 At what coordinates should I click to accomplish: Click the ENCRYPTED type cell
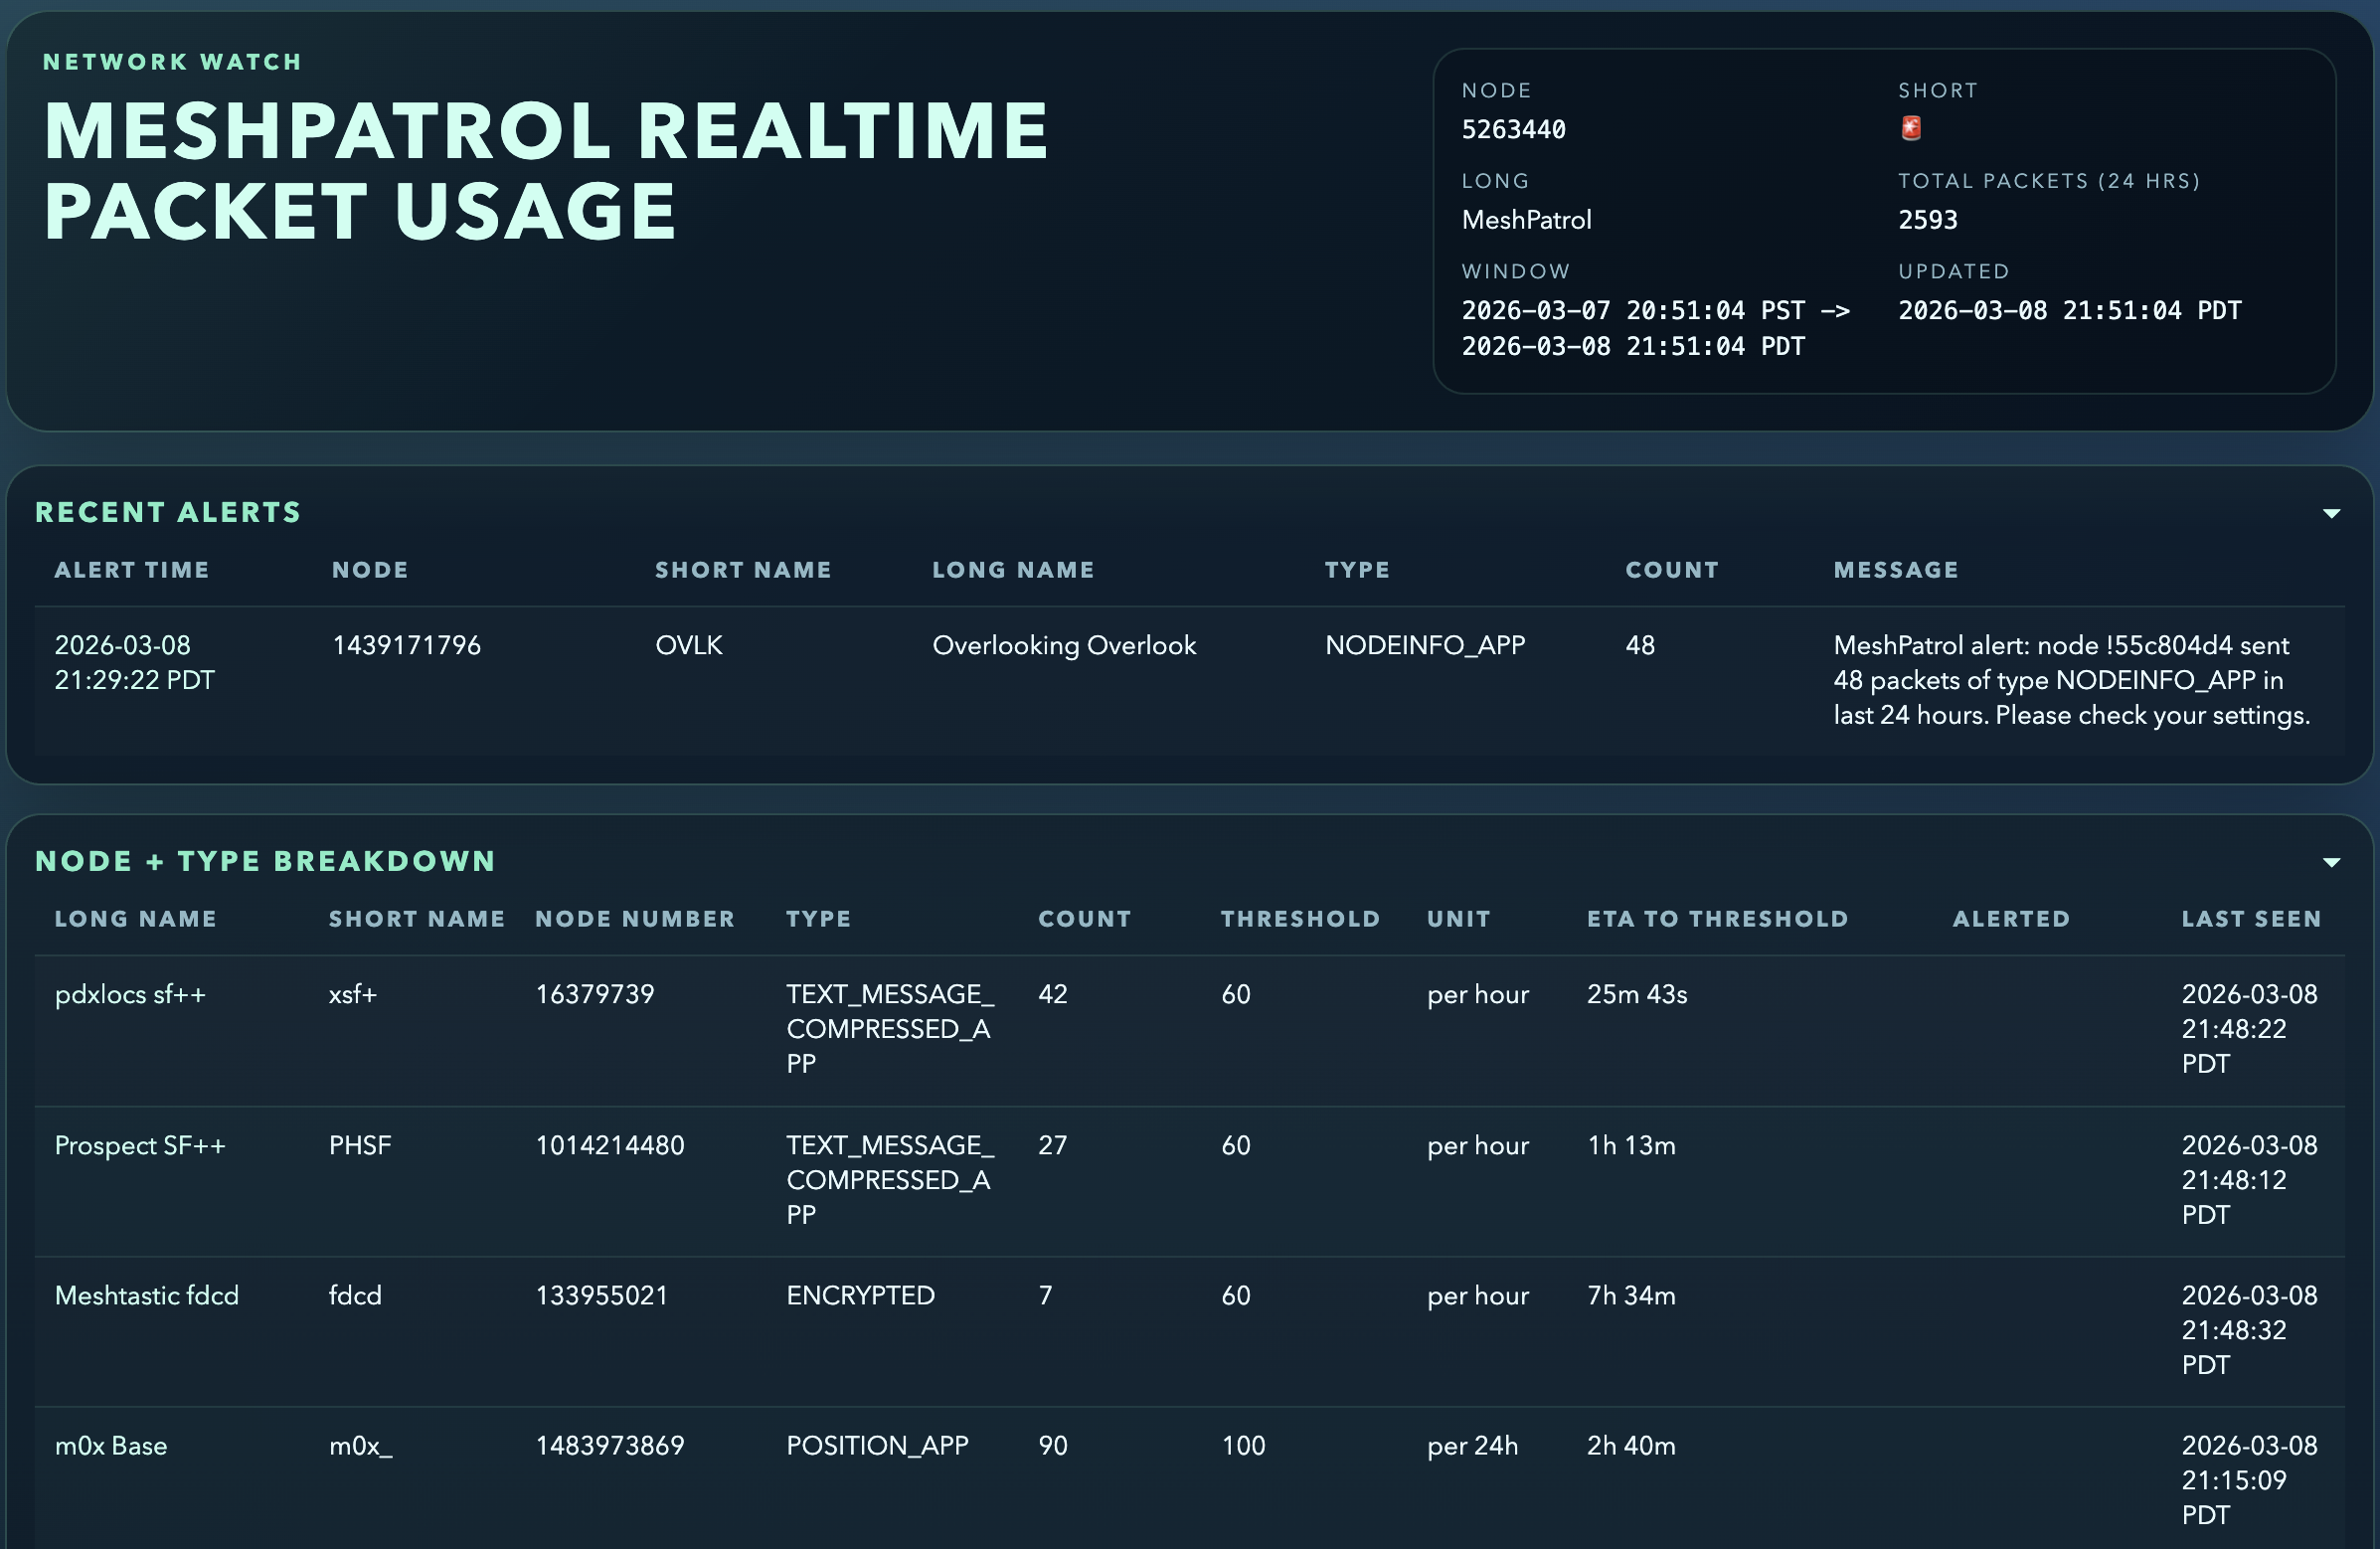(x=860, y=1295)
